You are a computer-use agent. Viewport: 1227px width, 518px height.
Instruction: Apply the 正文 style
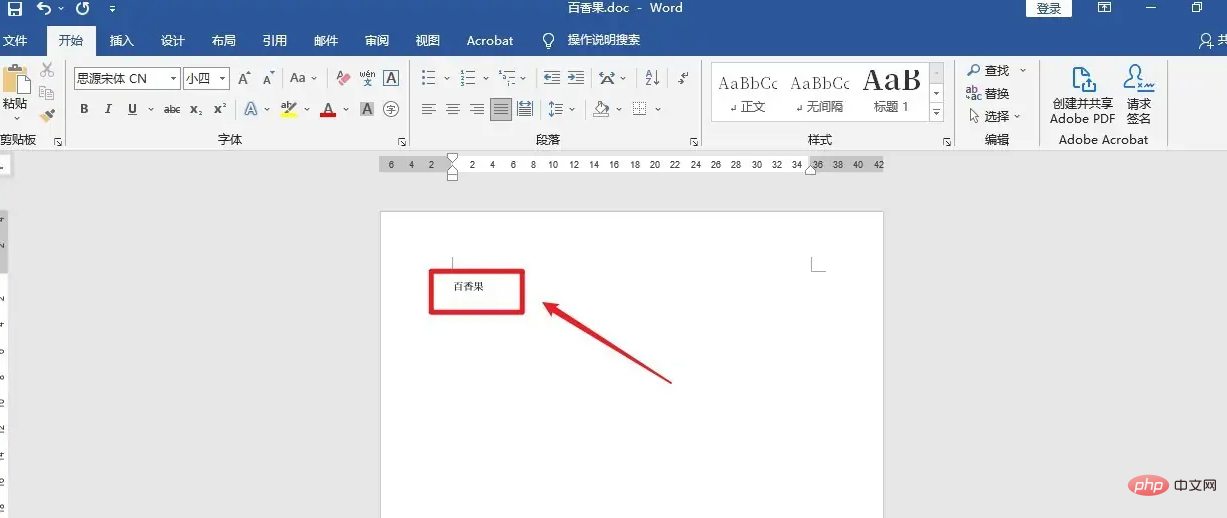tap(748, 92)
